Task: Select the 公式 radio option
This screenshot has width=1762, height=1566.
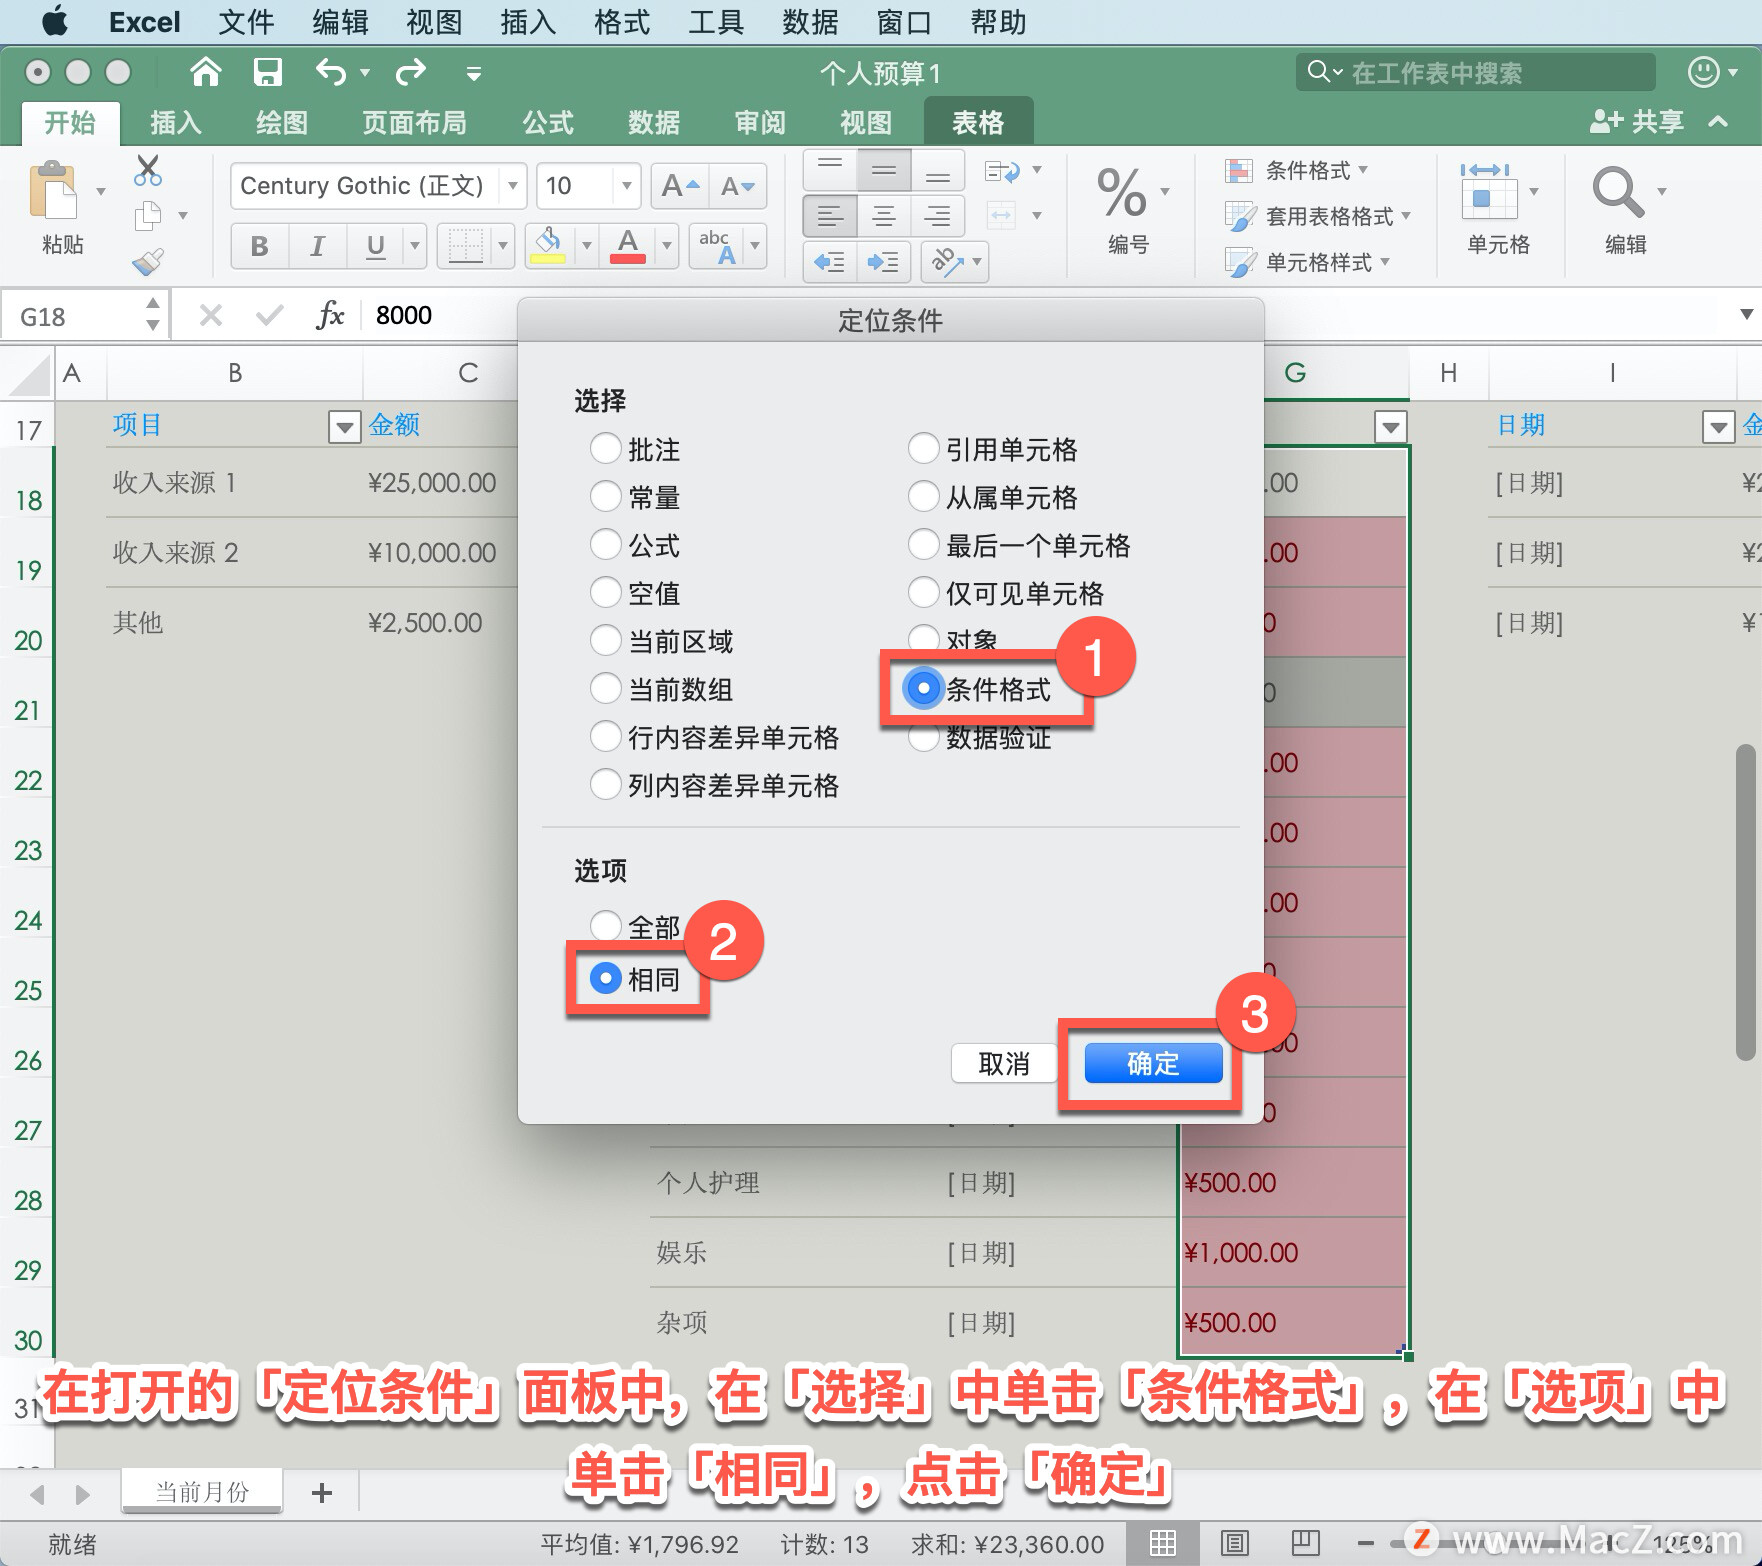Action: 606,544
